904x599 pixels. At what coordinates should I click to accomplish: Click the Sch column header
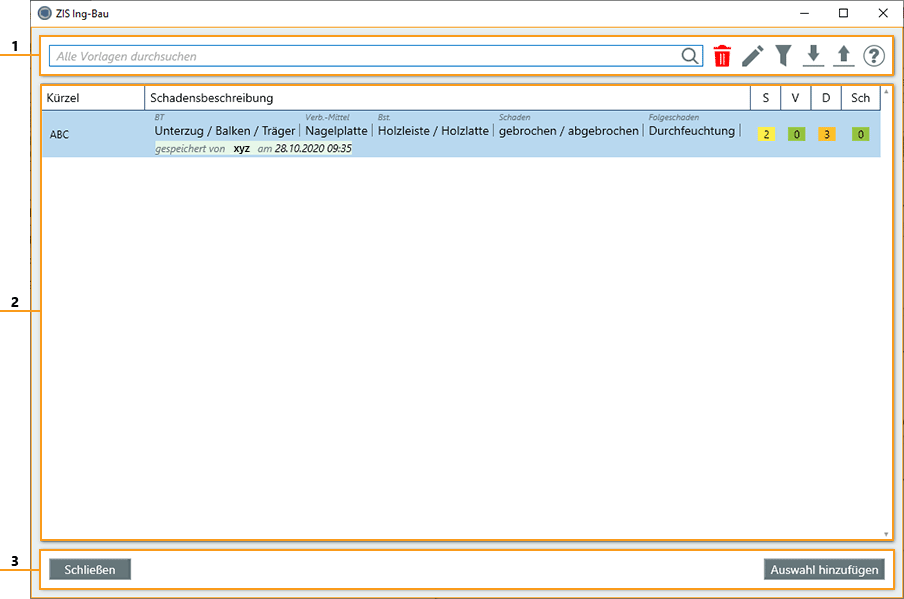click(860, 98)
